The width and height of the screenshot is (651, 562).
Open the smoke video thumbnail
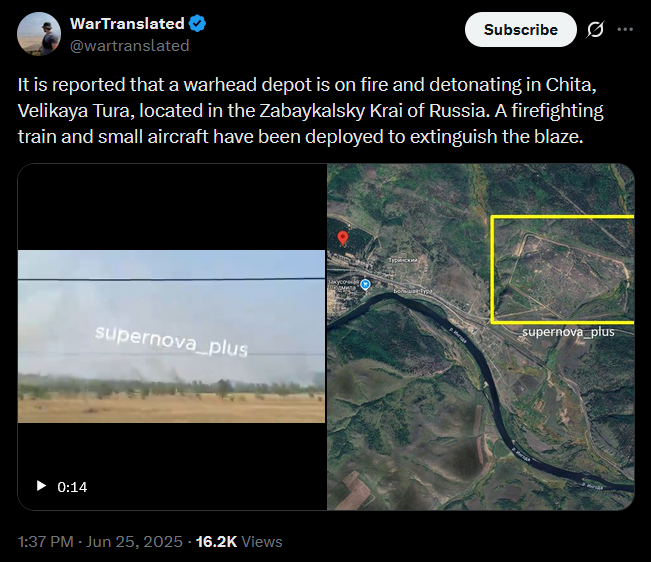171,336
